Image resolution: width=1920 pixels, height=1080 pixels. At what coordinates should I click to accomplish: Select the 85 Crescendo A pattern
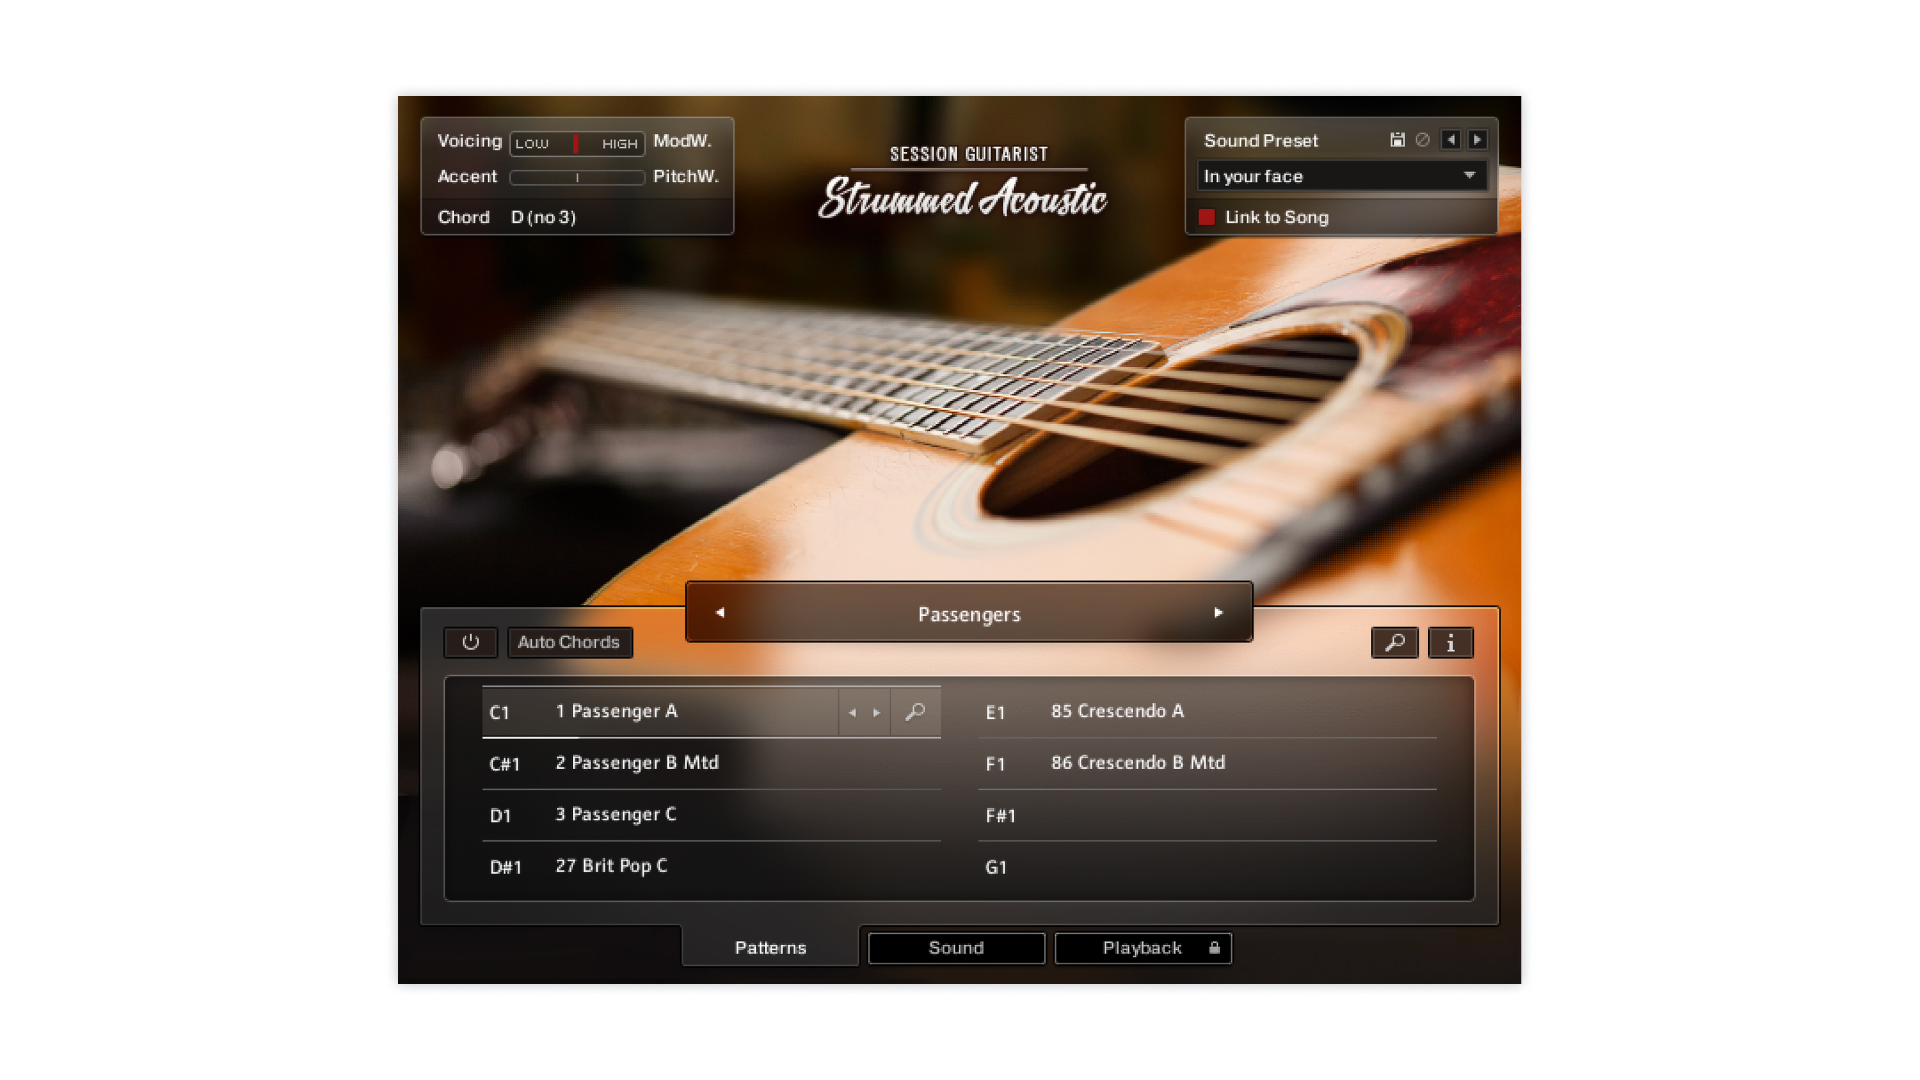pos(1117,712)
